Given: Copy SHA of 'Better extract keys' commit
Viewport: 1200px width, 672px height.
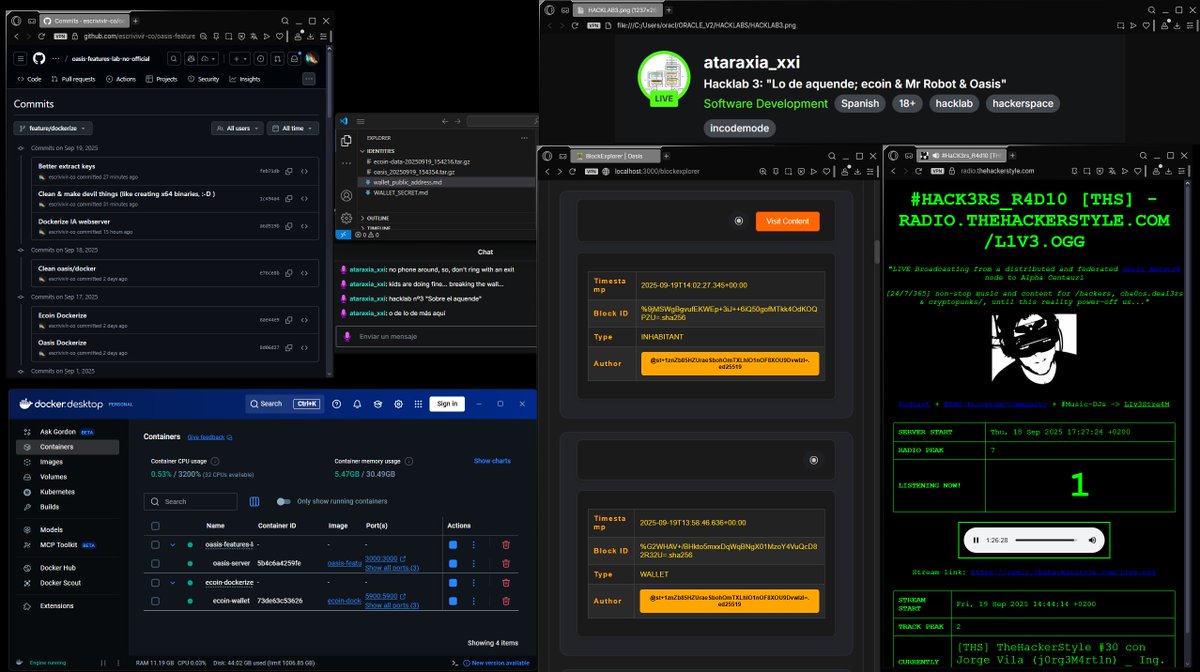Looking at the screenshot, I should [x=289, y=171].
